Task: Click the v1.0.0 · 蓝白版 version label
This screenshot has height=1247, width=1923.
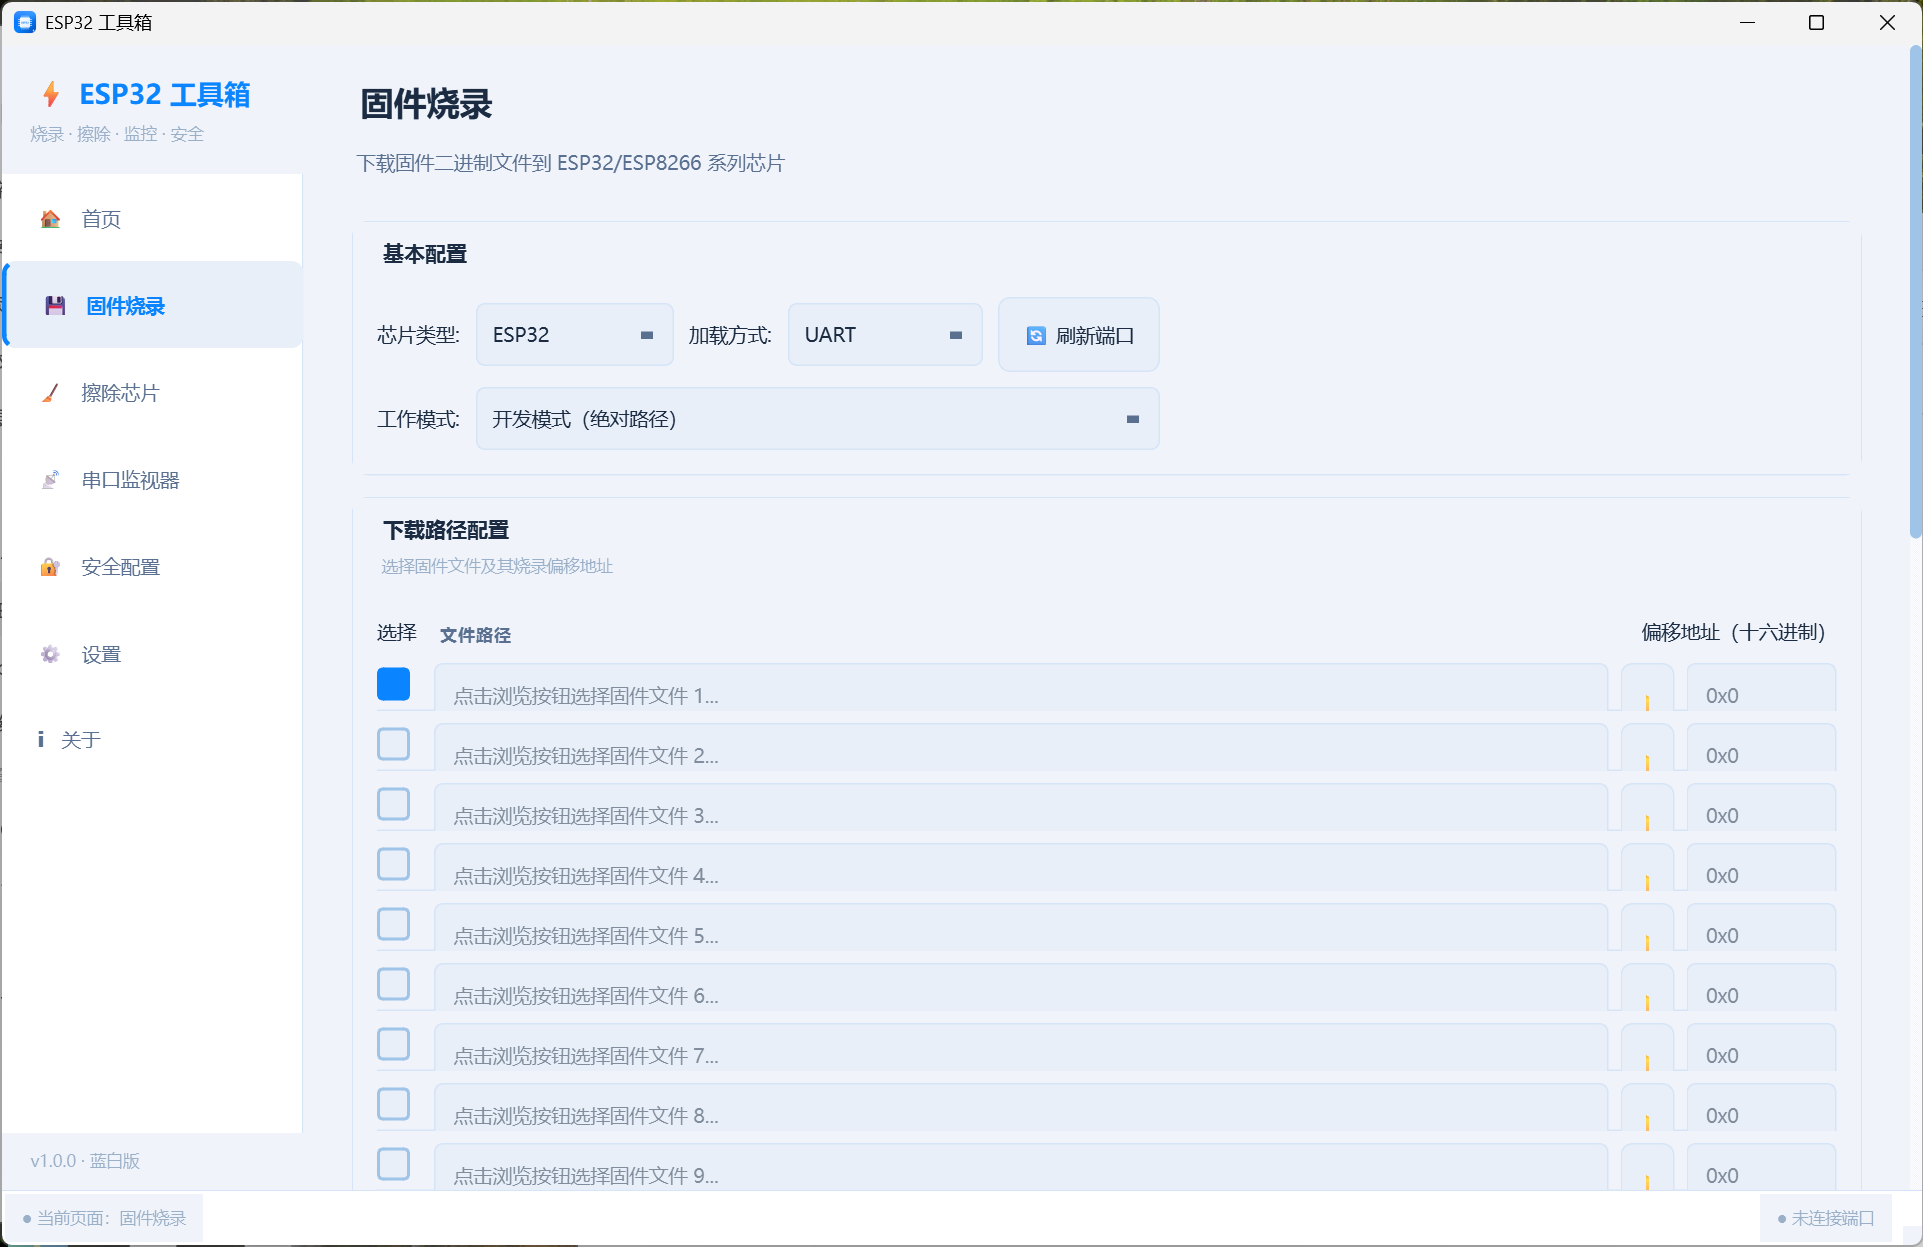Action: [85, 1161]
